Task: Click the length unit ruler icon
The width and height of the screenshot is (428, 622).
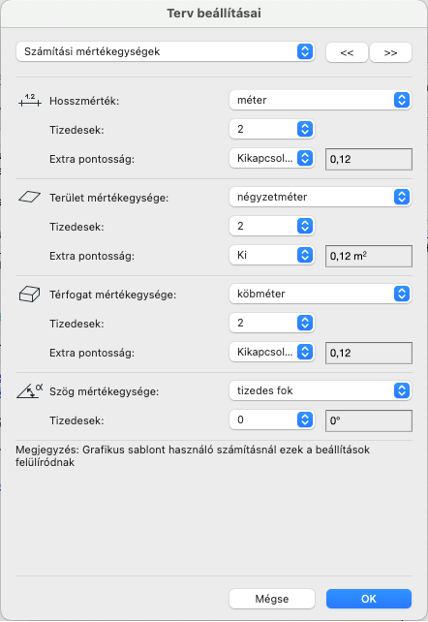Action: 30,100
